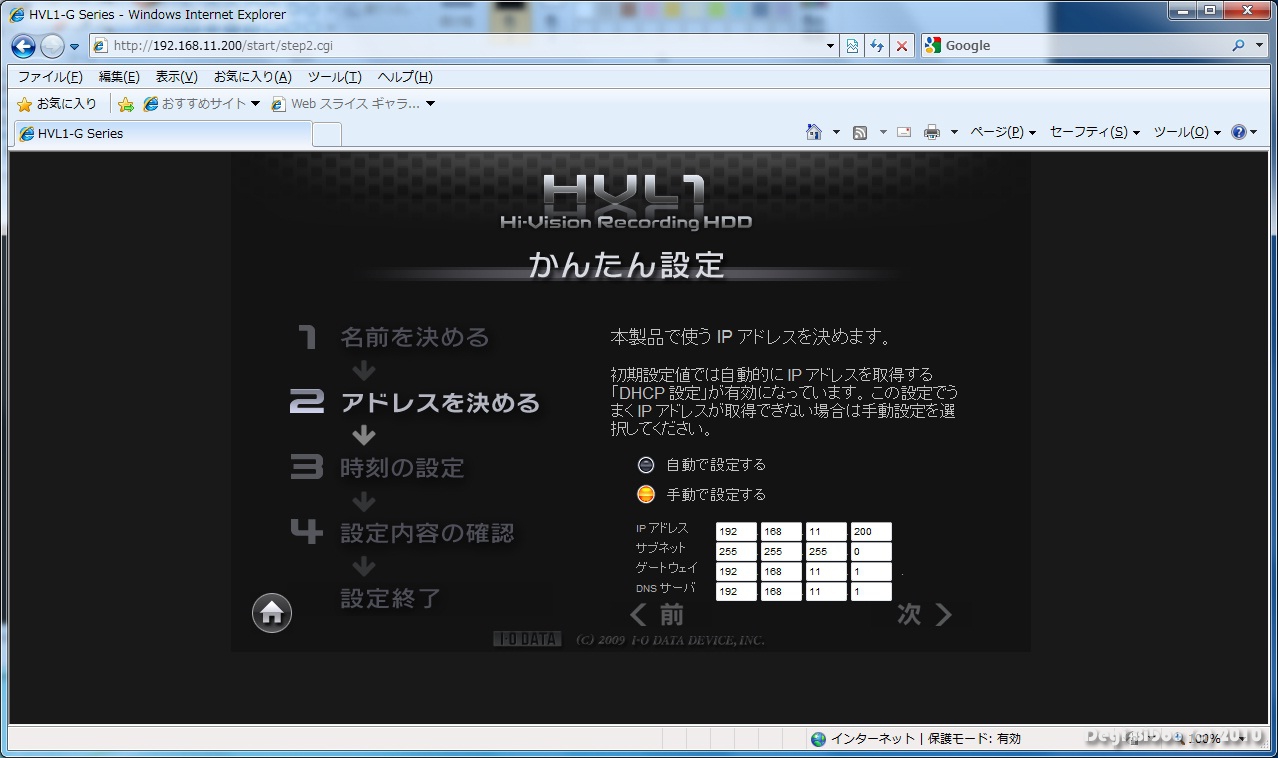This screenshot has height=758, width=1278.
Task: Open a new tab with the blank tab button
Action: [x=327, y=133]
